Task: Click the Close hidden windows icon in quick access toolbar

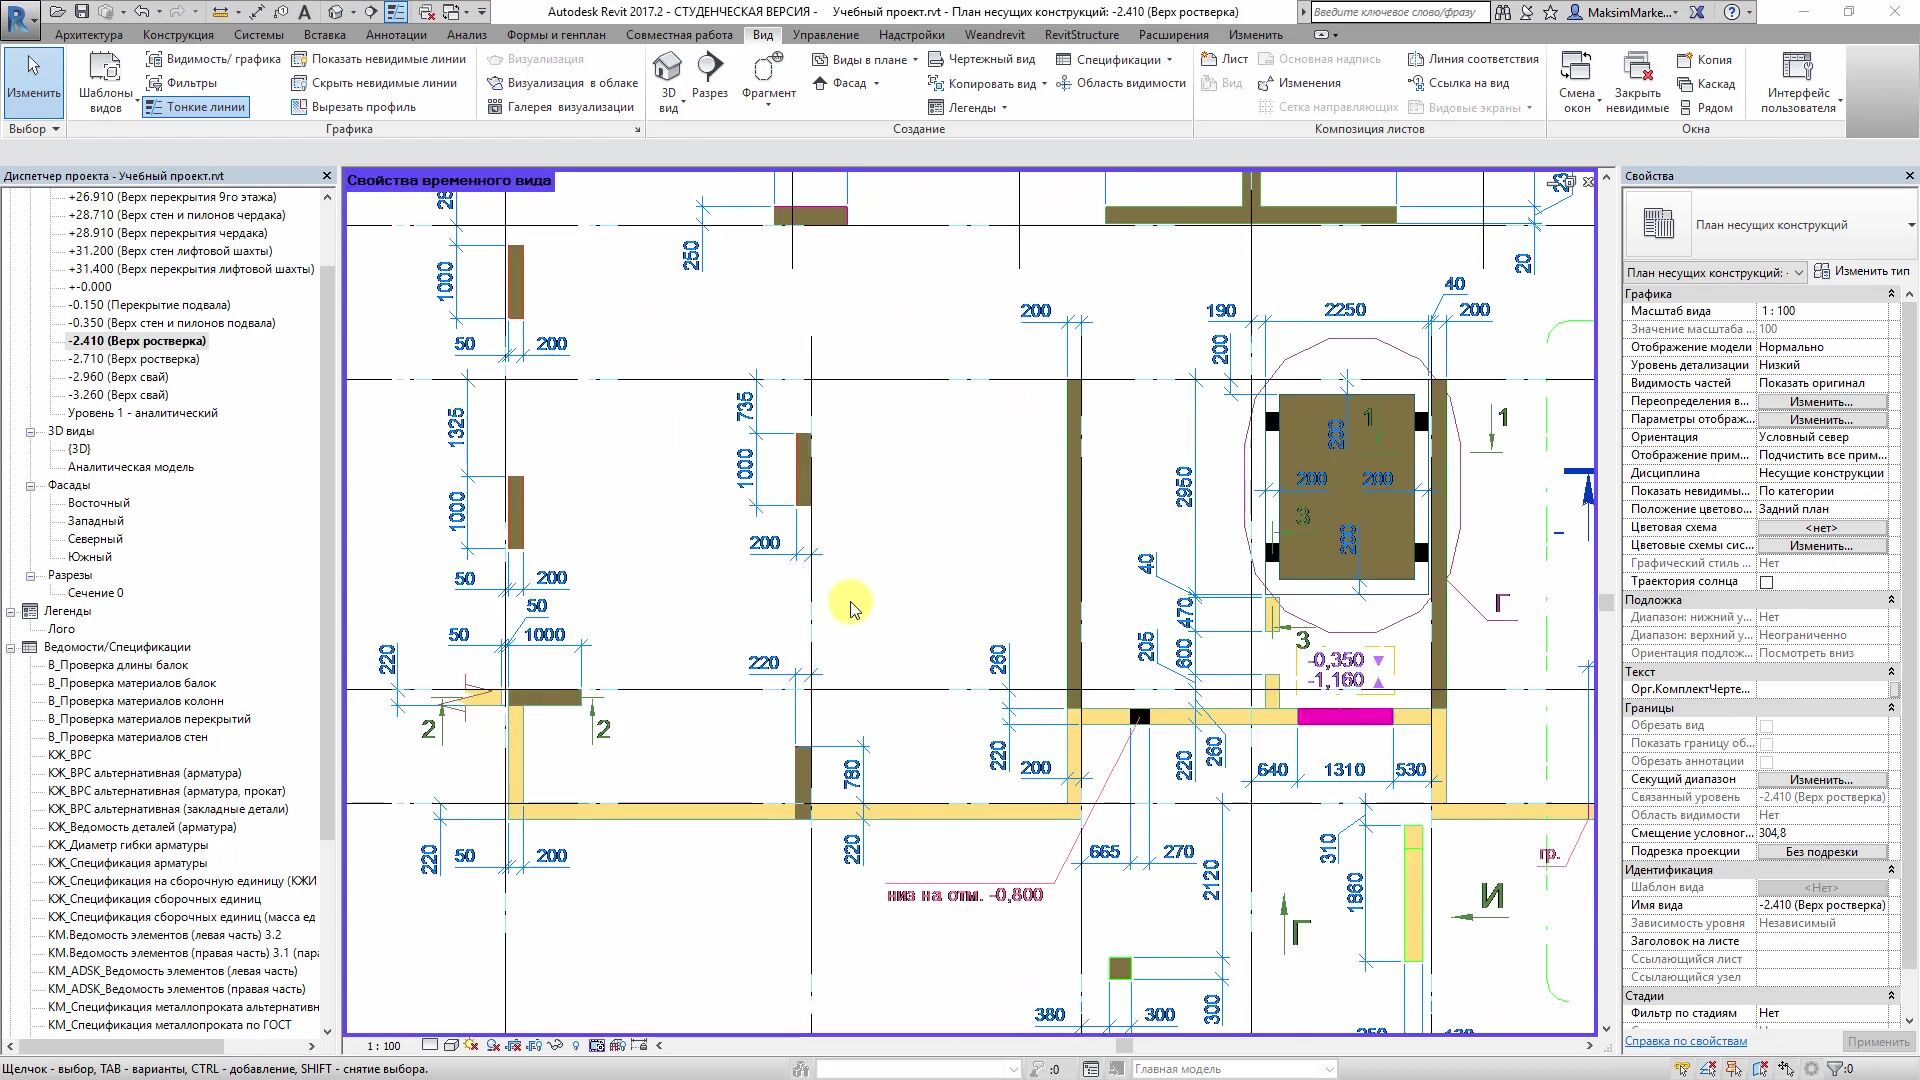Action: [x=427, y=12]
